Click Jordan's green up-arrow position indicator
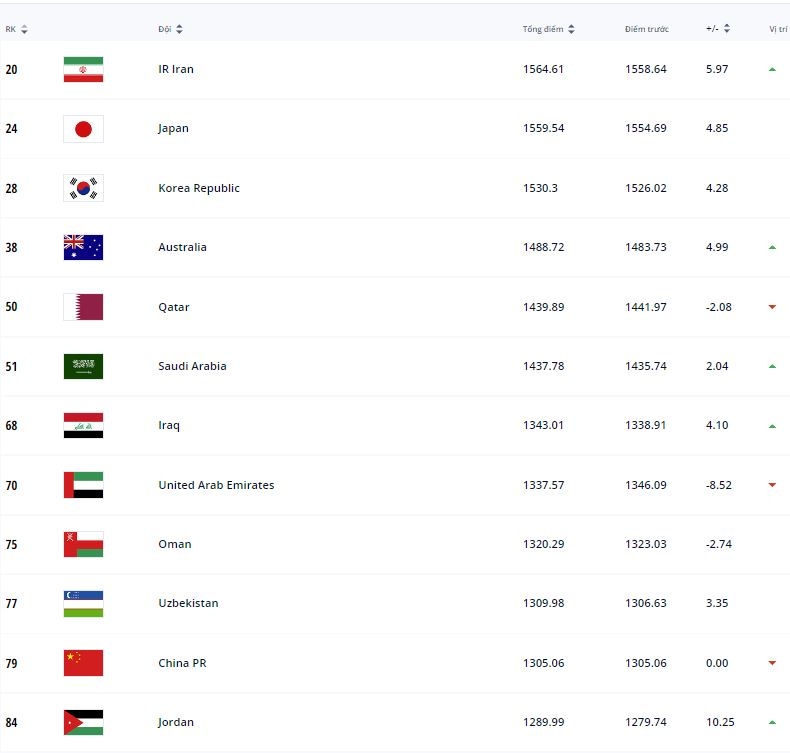Image resolution: width=790 pixels, height=753 pixels. pos(772,722)
